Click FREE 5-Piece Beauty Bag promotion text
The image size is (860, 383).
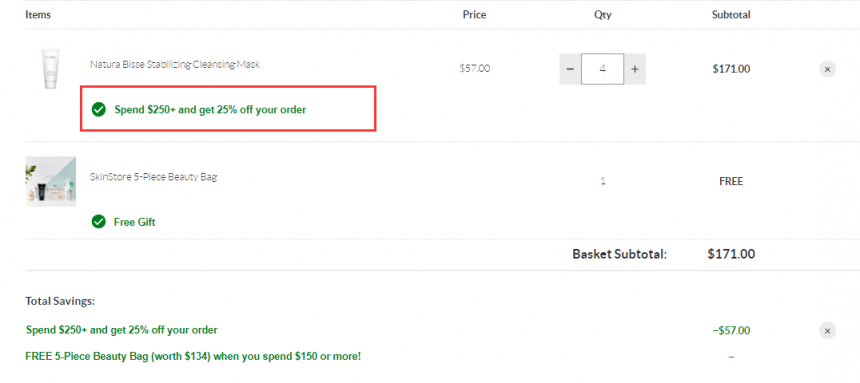(193, 357)
